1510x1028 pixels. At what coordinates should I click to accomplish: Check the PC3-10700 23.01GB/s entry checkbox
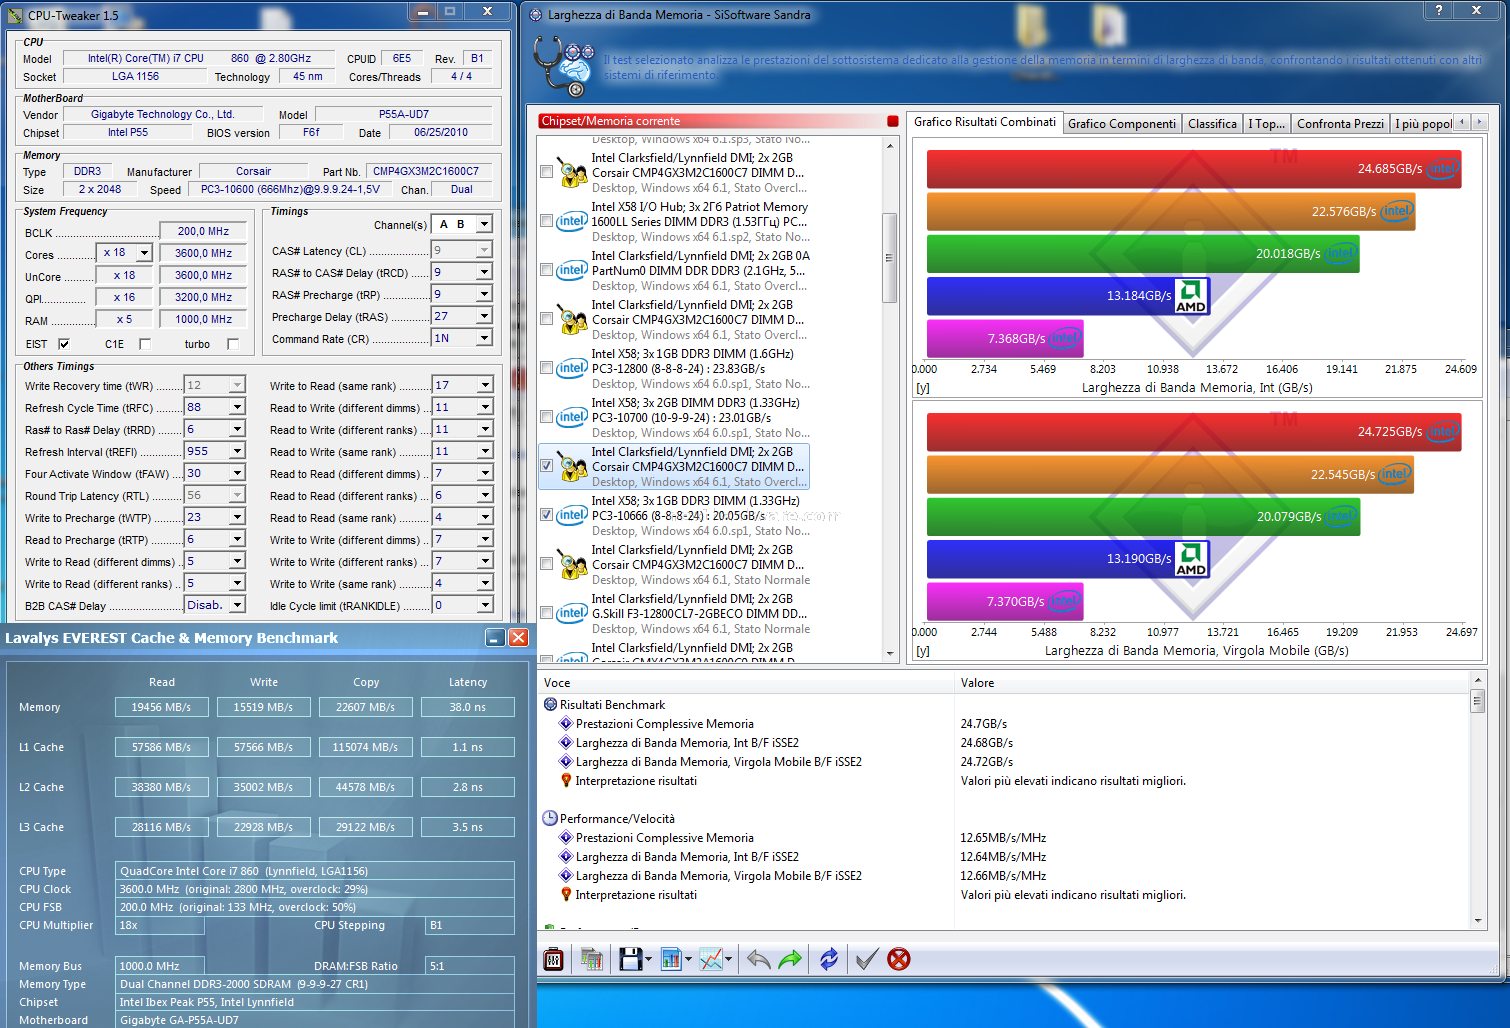tap(546, 417)
